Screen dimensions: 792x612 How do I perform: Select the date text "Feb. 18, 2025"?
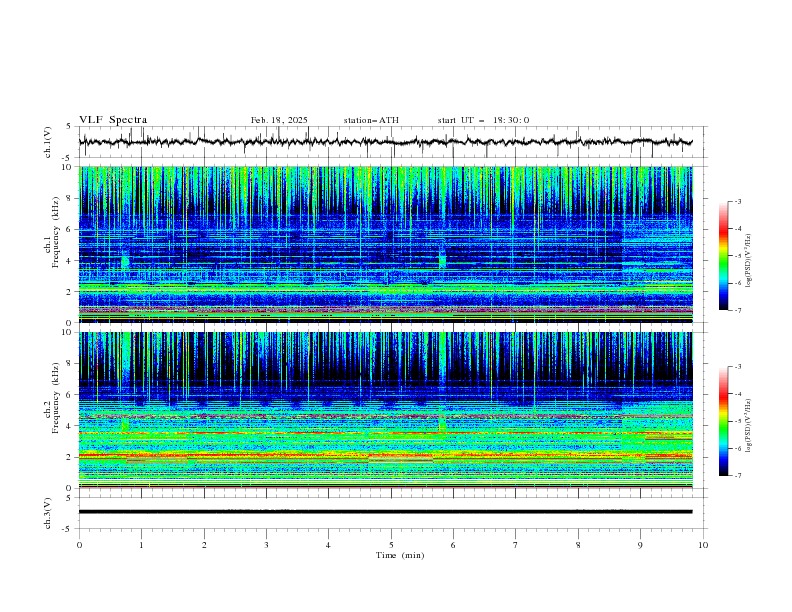click(279, 120)
